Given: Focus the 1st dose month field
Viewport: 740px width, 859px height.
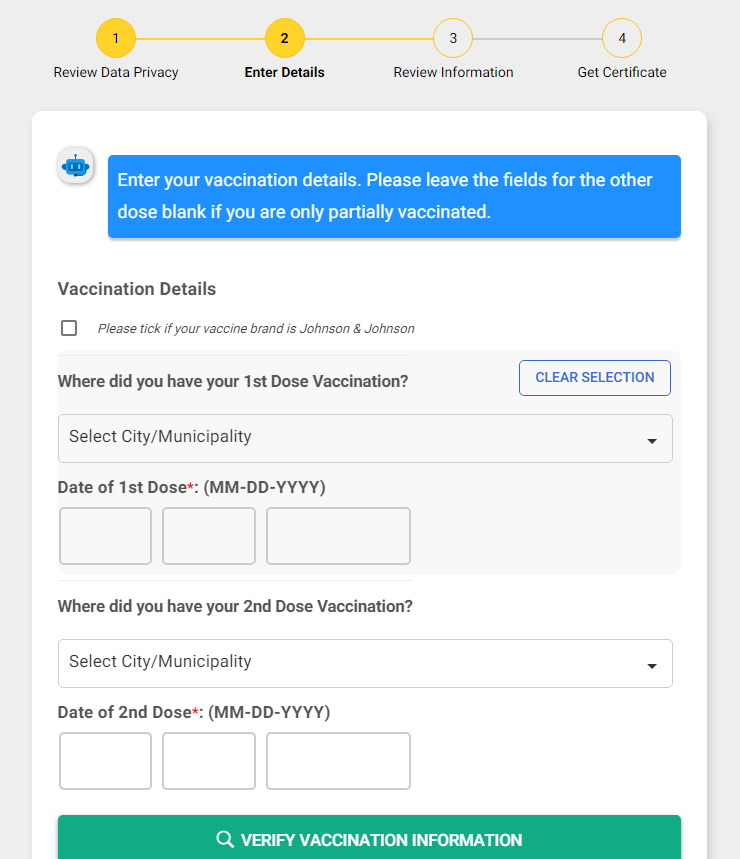Looking at the screenshot, I should [x=105, y=536].
